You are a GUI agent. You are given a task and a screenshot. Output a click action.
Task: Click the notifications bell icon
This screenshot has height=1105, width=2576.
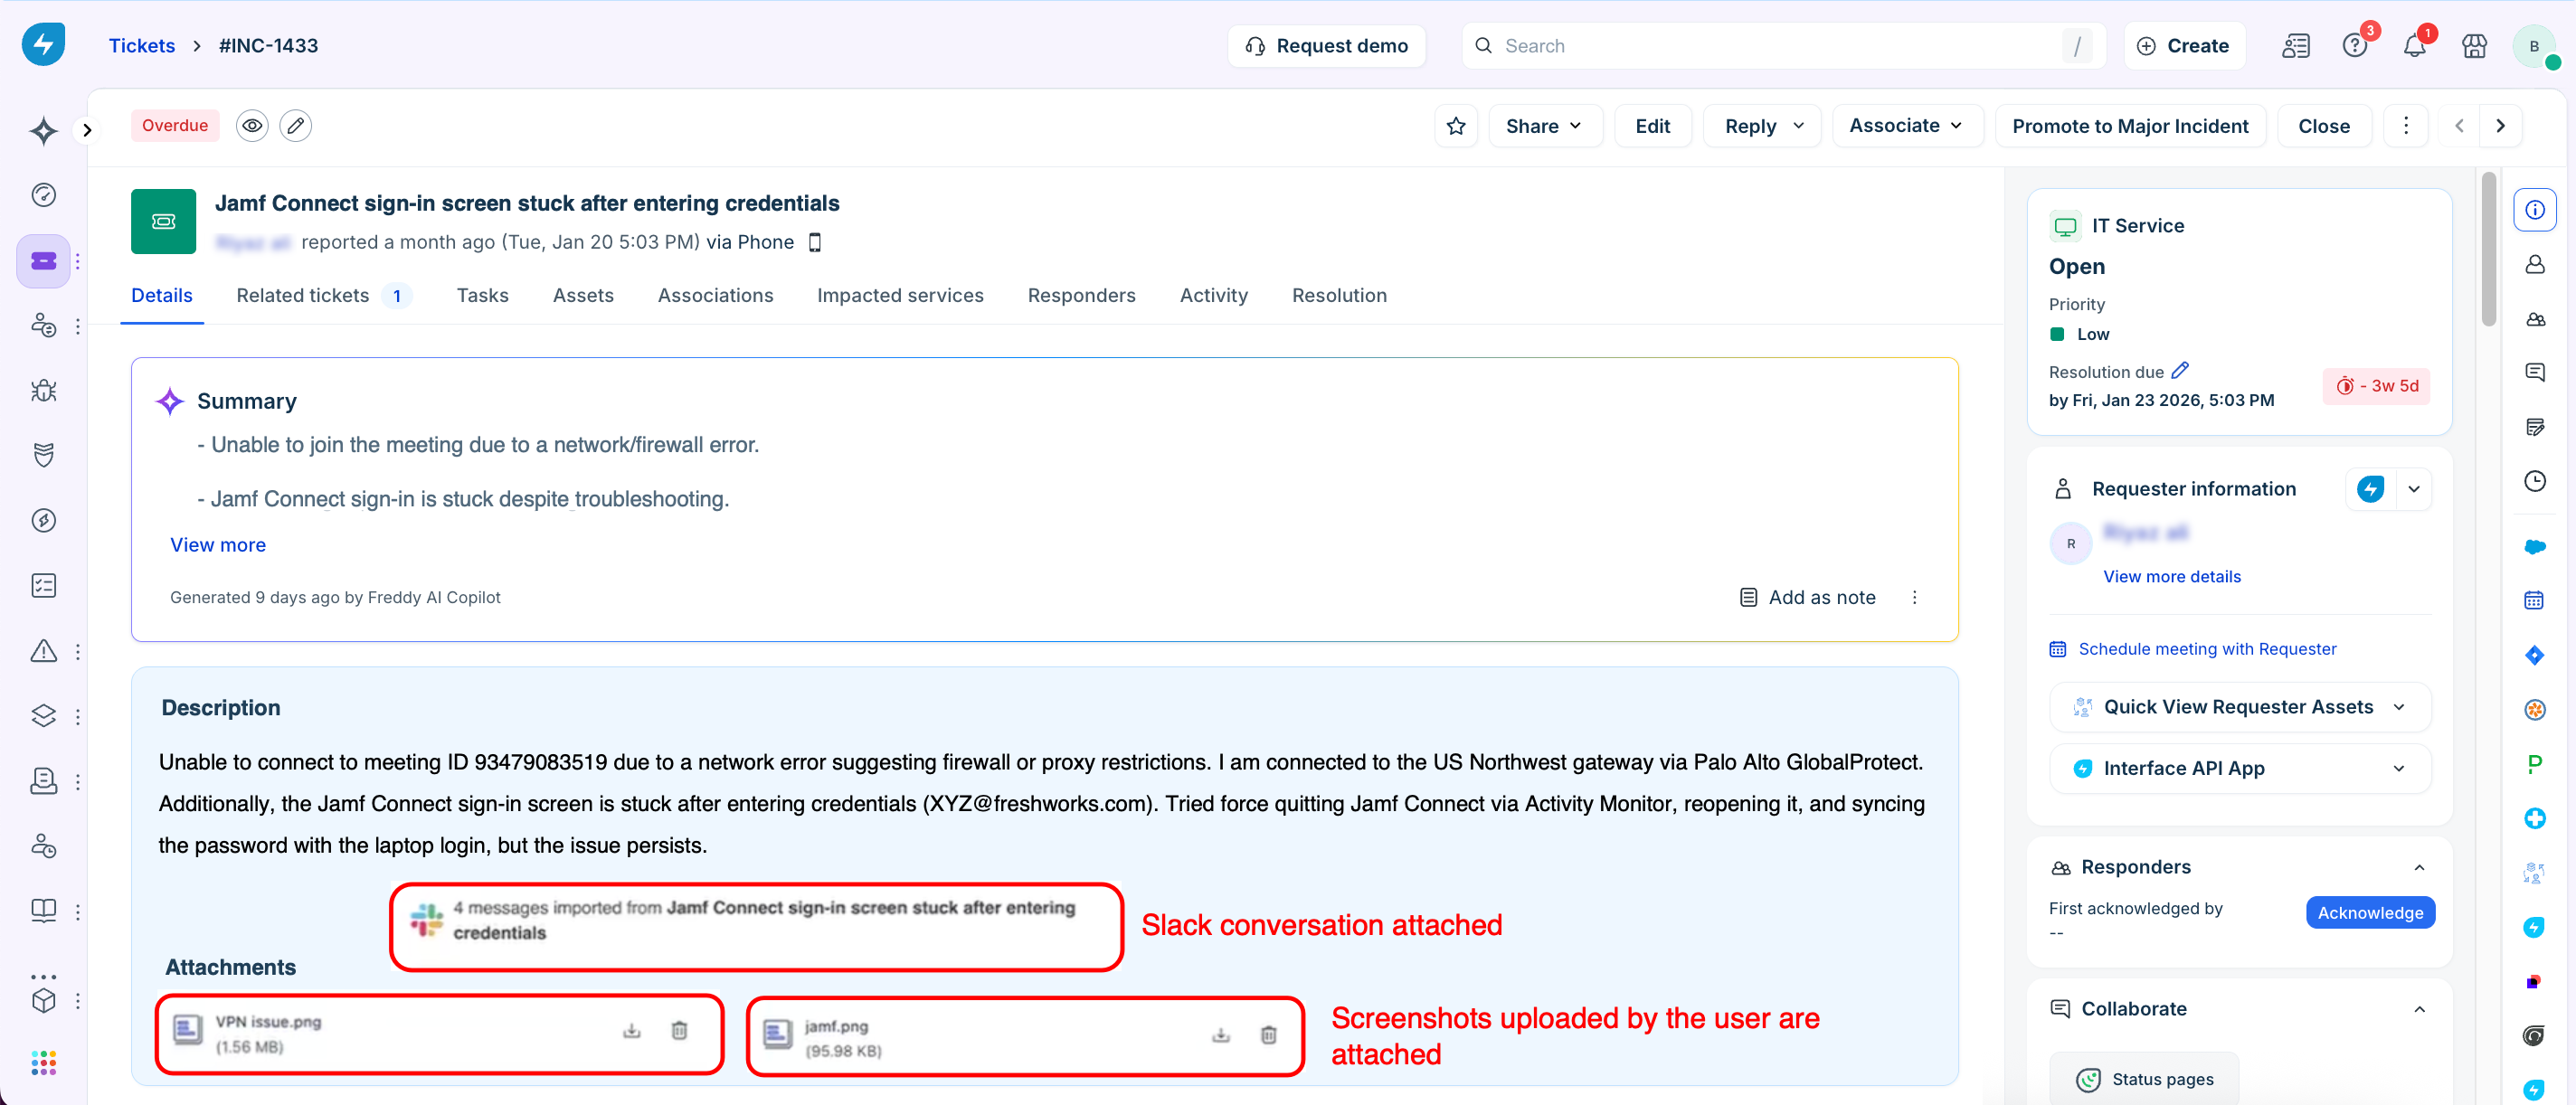[x=2414, y=46]
